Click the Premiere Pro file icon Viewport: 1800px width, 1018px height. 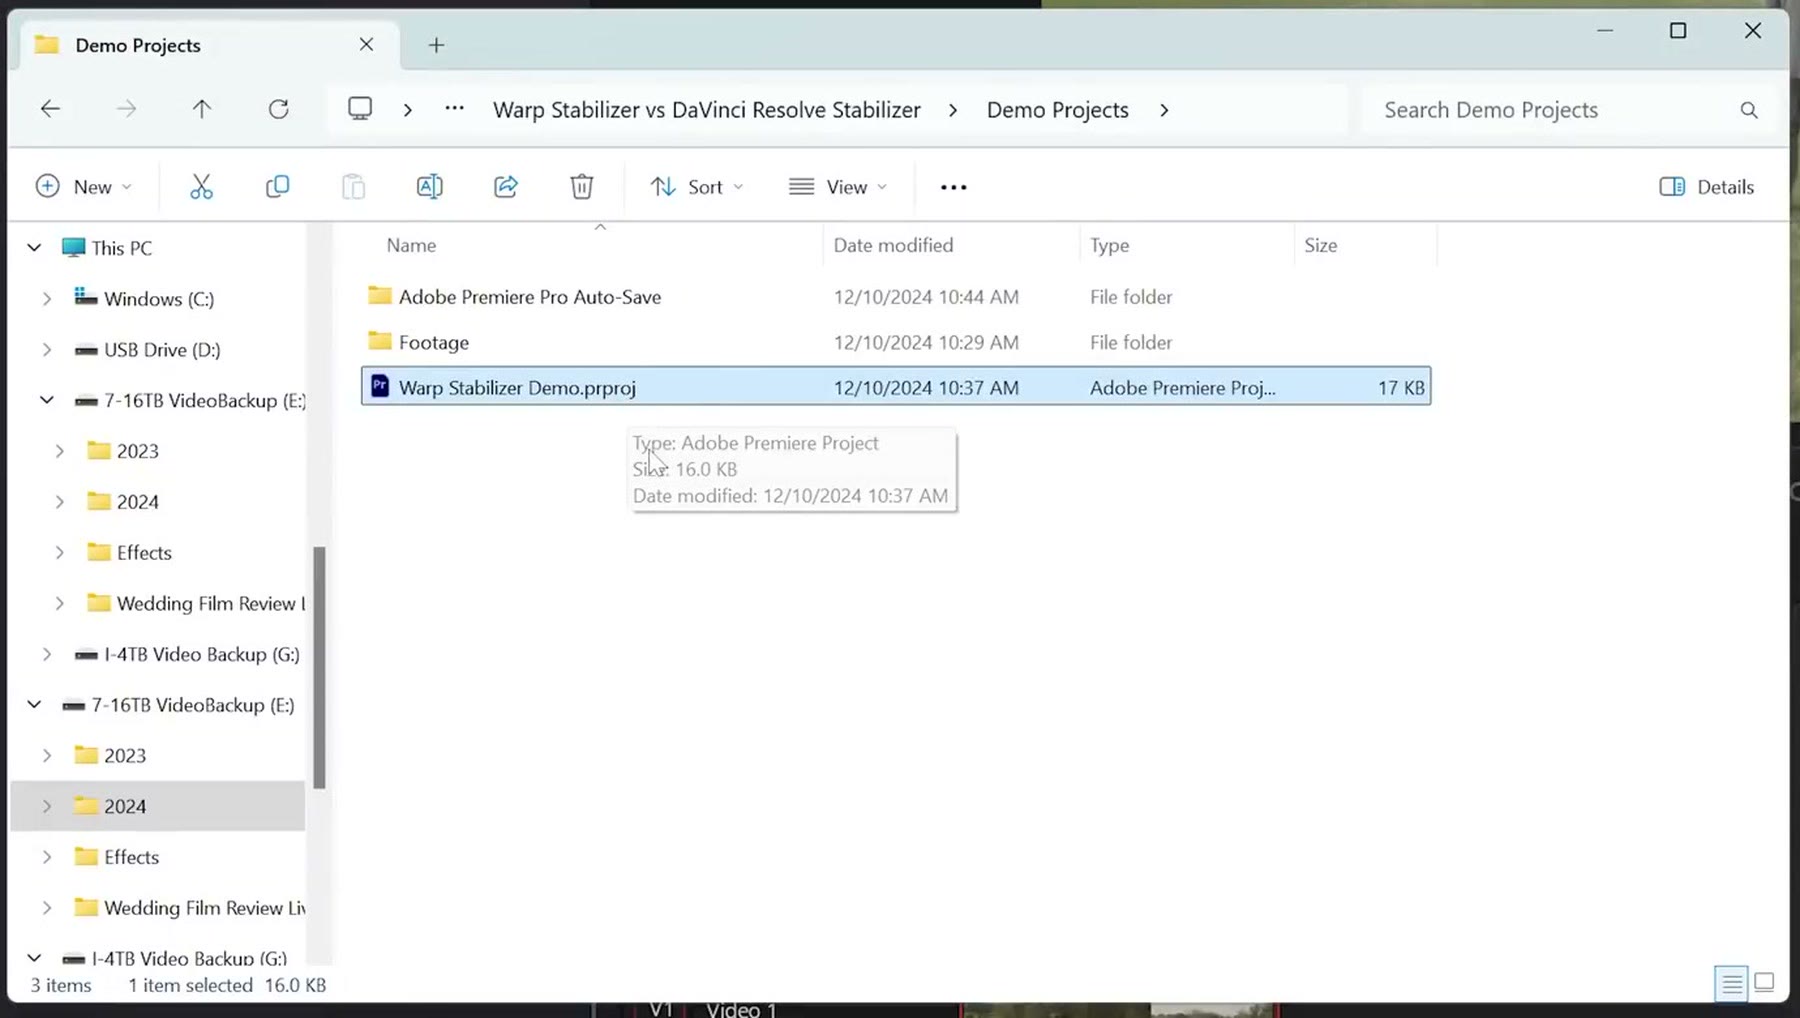coord(380,386)
